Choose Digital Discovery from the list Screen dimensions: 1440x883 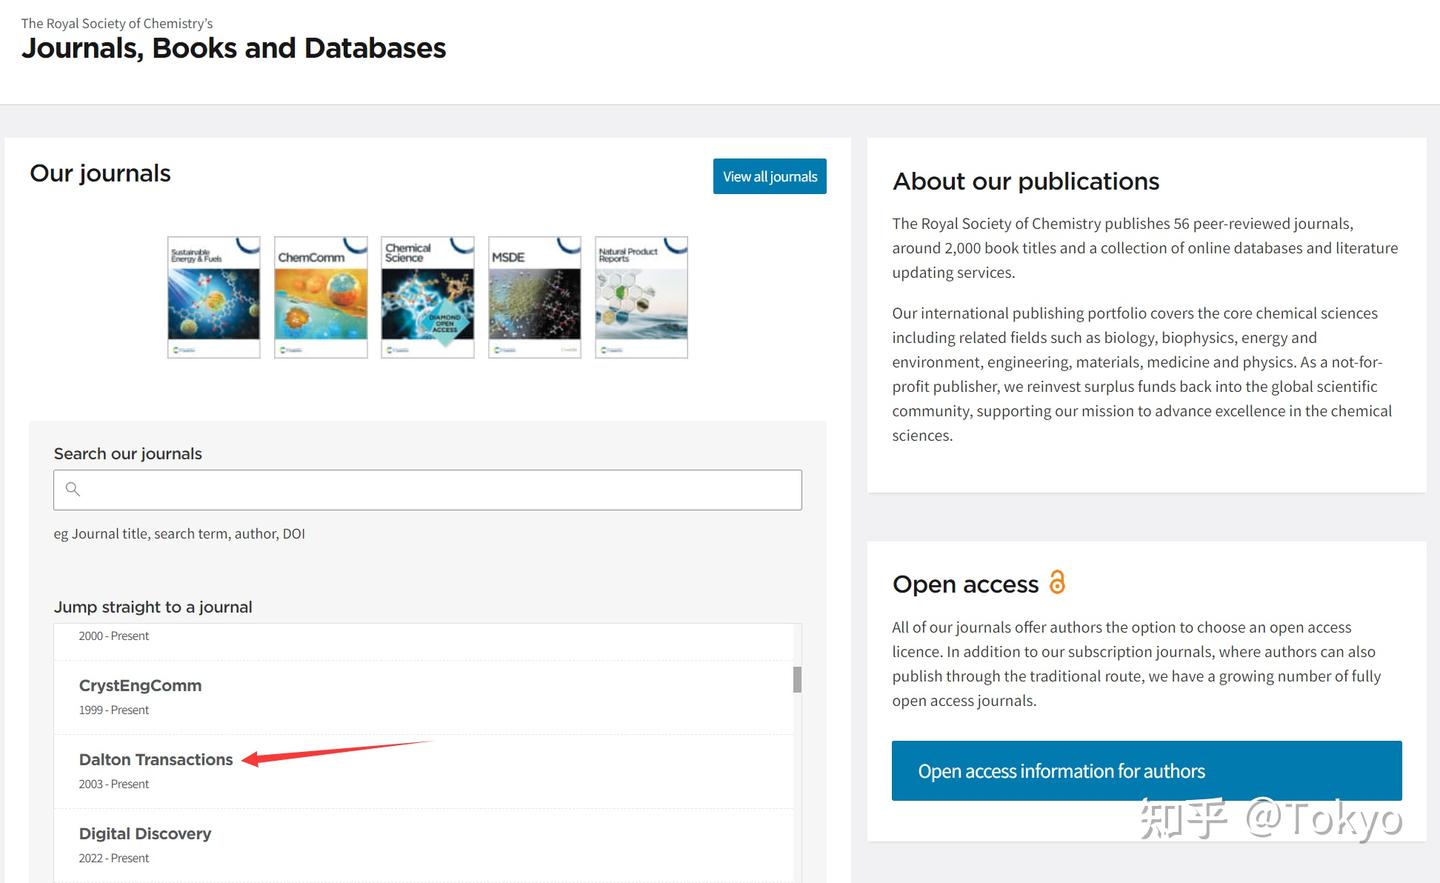[x=145, y=834]
